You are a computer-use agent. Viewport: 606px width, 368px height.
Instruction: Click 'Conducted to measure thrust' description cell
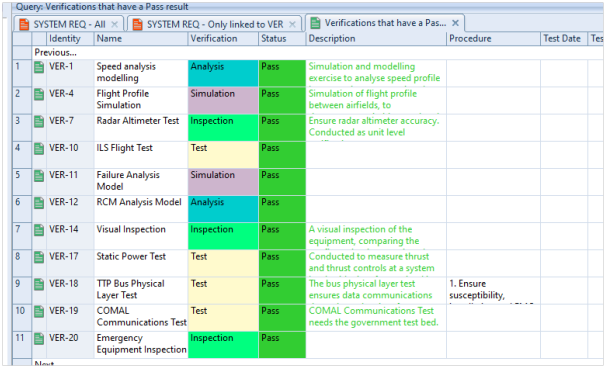[x=376, y=263]
